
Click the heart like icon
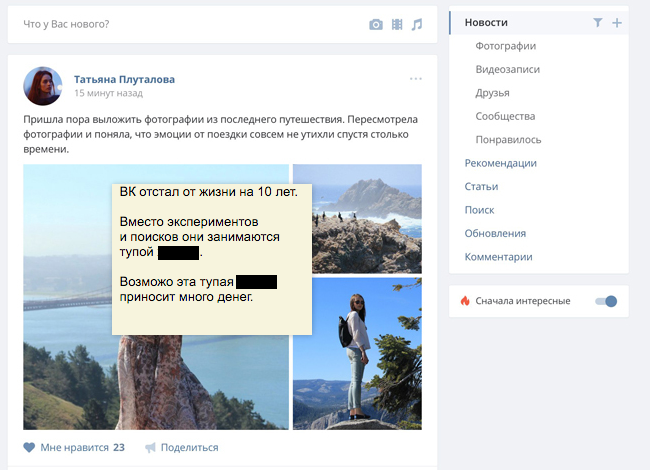(x=29, y=447)
